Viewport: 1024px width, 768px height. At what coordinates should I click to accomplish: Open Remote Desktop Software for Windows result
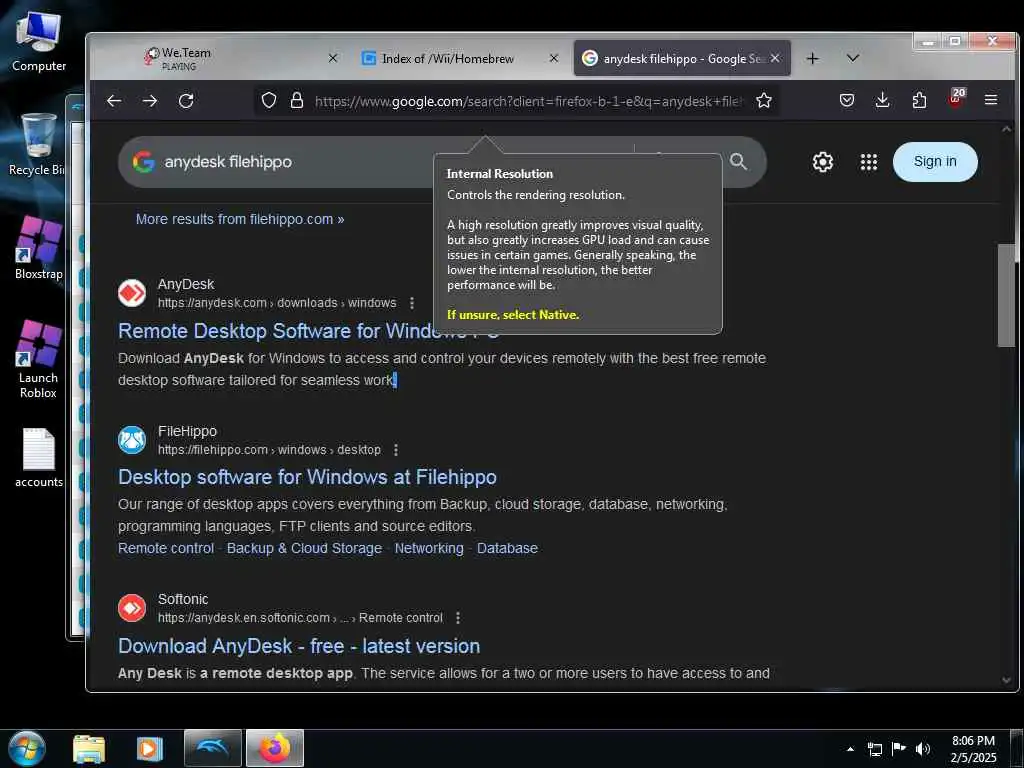[308, 330]
